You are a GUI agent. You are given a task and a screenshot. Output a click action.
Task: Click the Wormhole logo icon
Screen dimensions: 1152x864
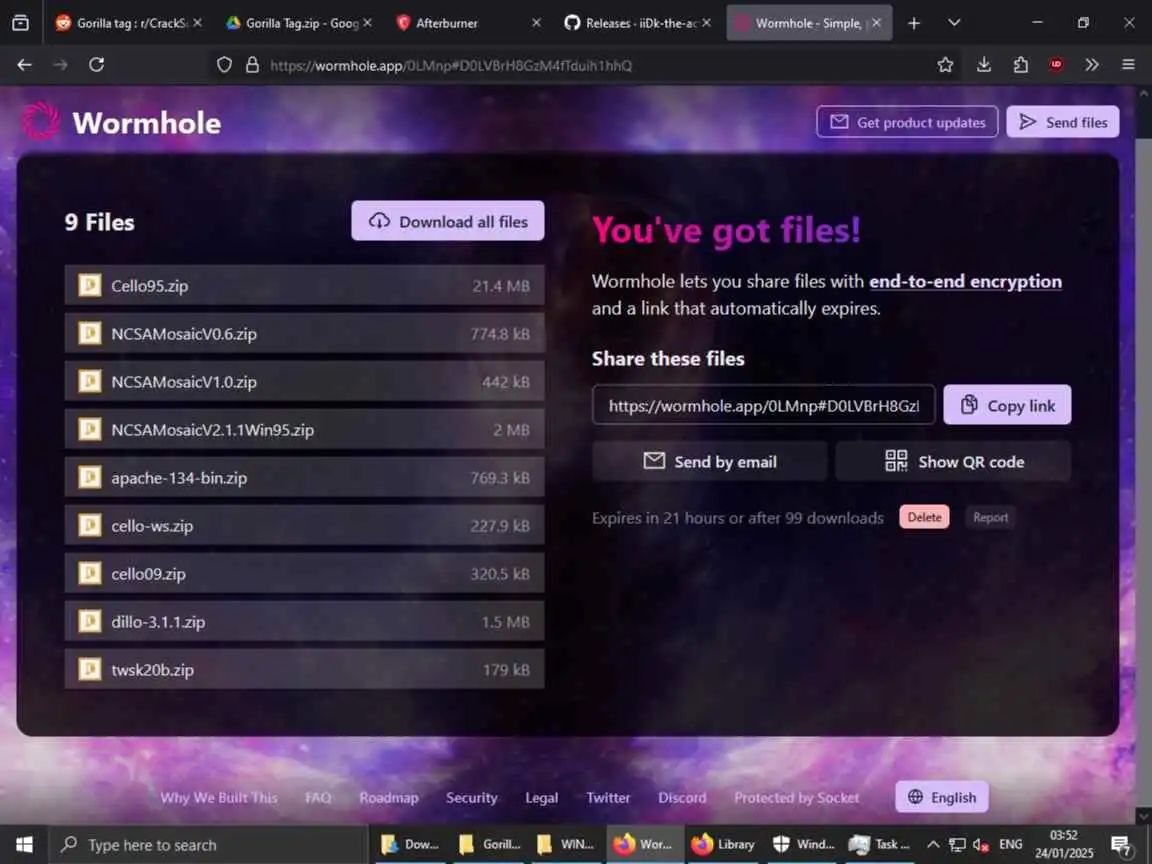point(40,120)
